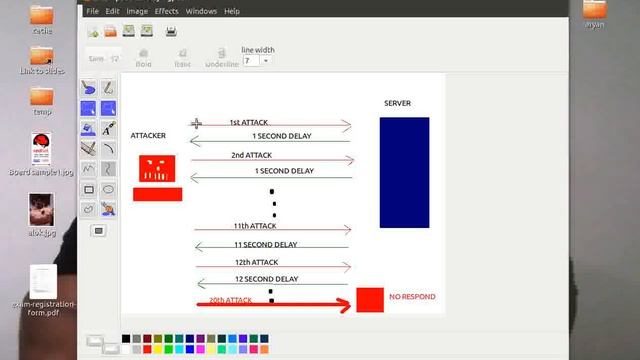Pick the black color swatch

pos(126,338)
